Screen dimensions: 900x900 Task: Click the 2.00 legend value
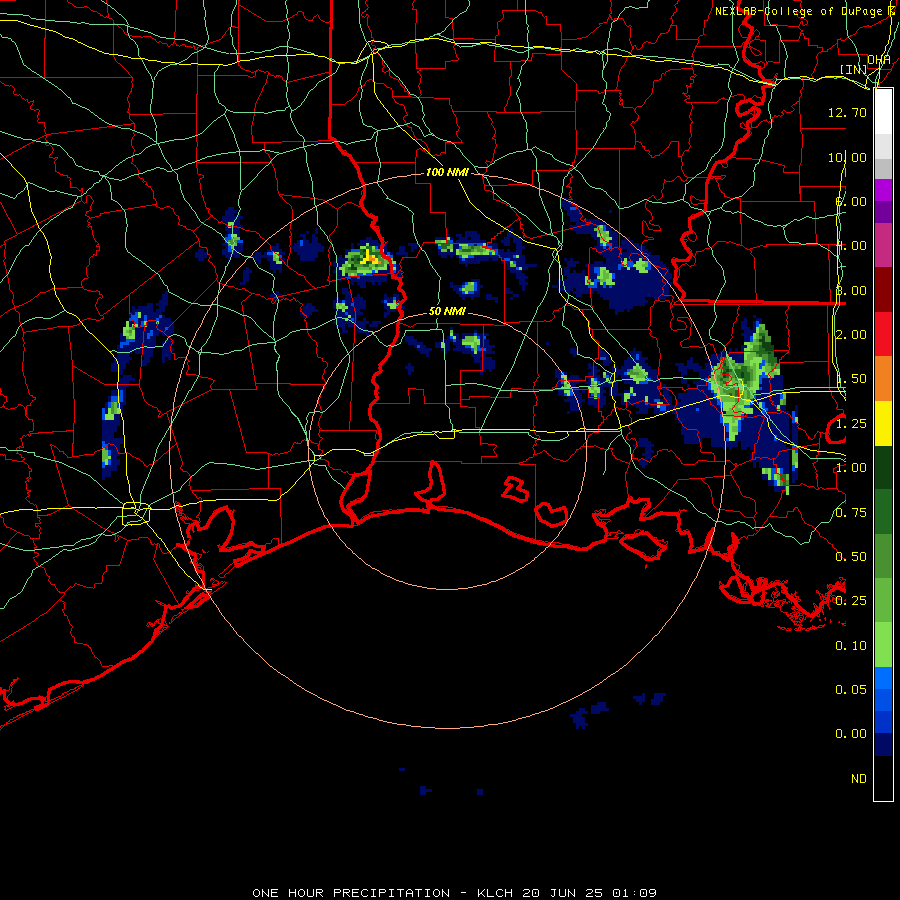(x=851, y=335)
